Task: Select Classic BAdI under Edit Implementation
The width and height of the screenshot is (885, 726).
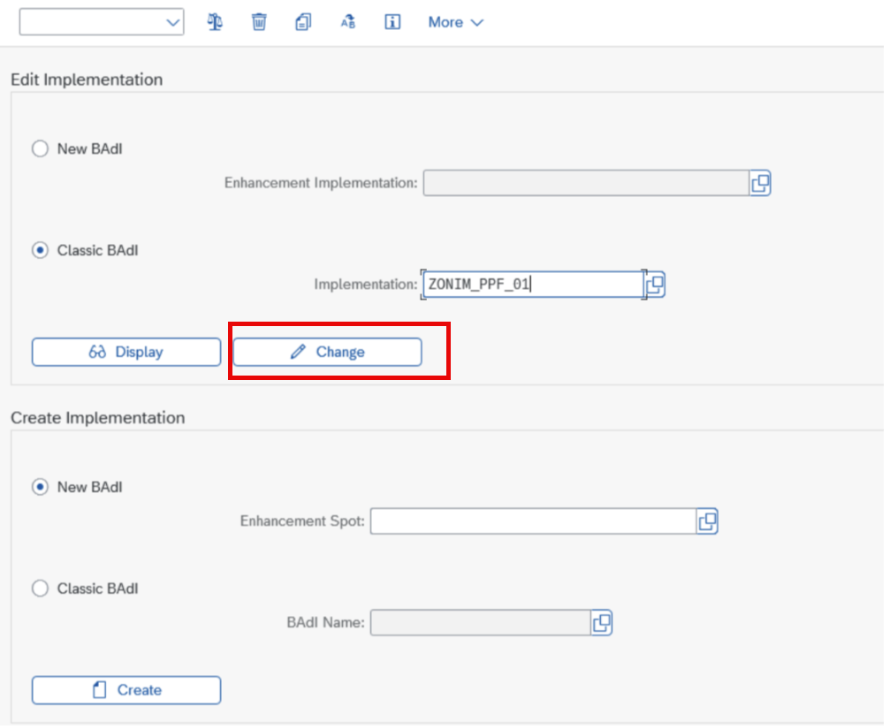Action: [40, 250]
